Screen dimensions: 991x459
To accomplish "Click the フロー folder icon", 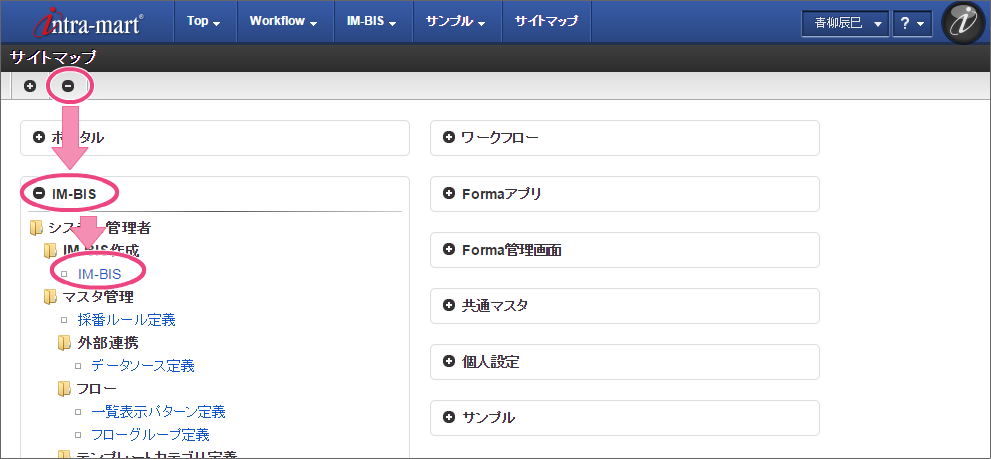I will click(x=65, y=389).
